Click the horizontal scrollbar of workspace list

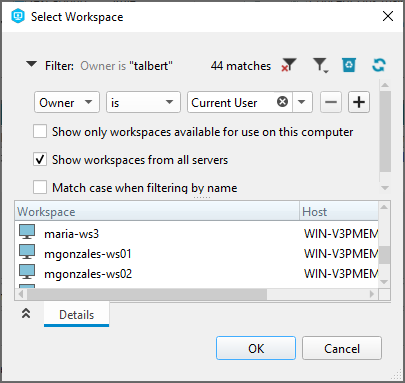(x=197, y=294)
